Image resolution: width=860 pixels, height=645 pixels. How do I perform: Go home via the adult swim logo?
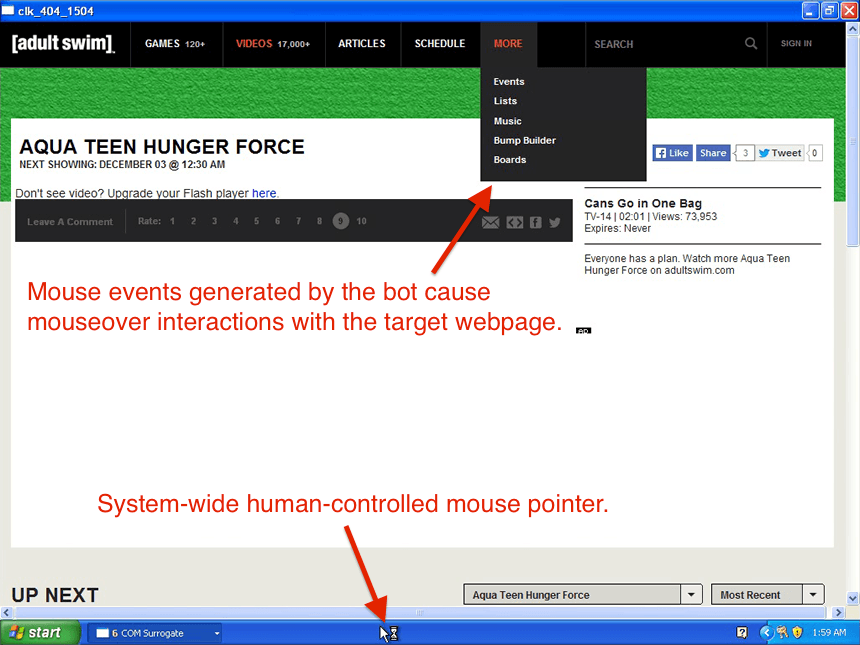click(63, 43)
